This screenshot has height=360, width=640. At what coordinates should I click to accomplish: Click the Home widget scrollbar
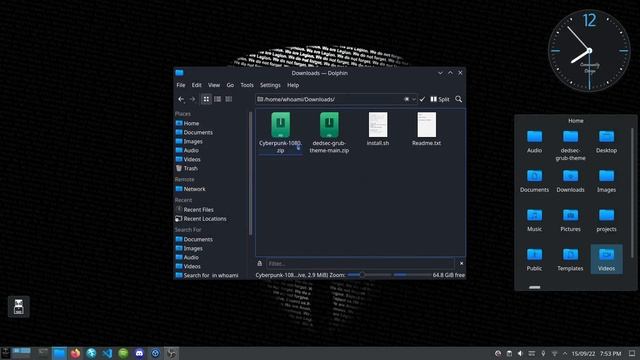(x=632, y=193)
